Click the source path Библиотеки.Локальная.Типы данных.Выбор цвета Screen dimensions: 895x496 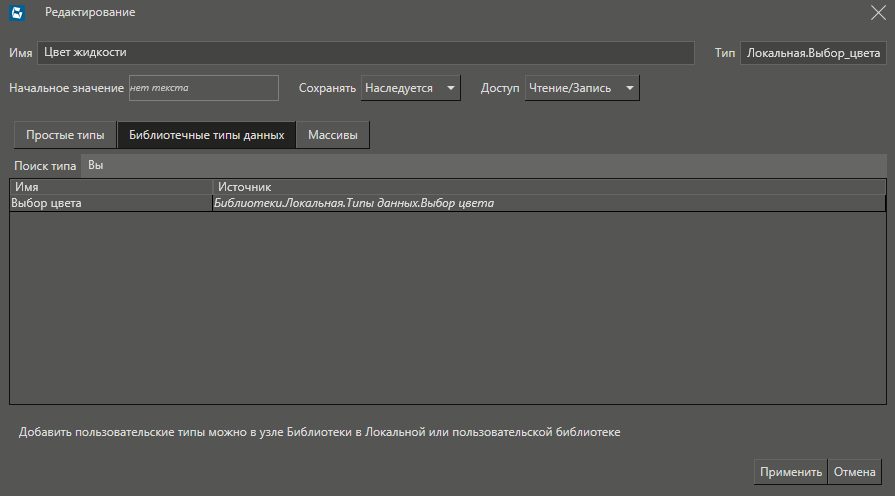tap(355, 203)
